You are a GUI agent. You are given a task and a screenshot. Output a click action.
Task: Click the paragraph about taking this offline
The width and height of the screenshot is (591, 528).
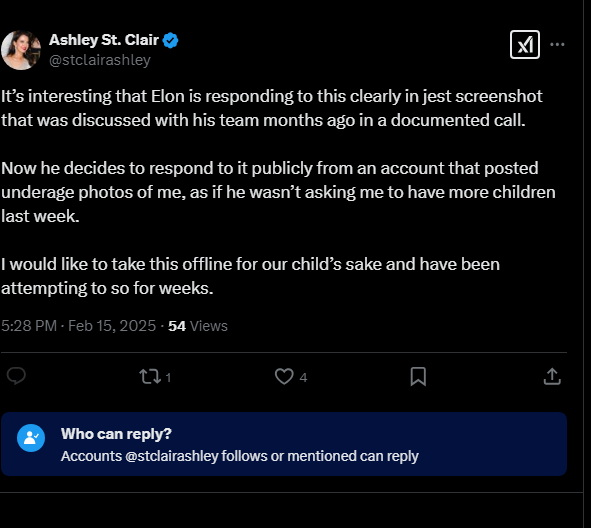point(250,276)
